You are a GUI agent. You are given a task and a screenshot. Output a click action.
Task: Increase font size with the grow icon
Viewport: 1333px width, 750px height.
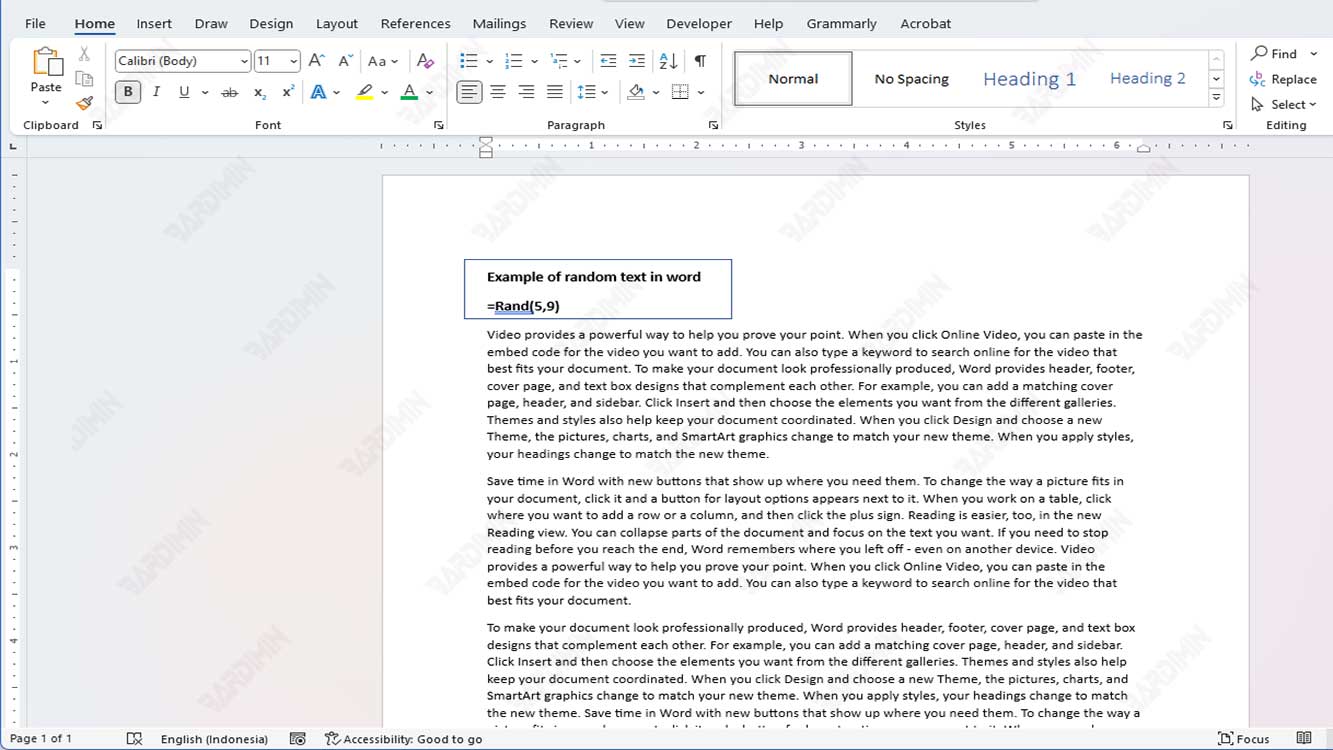click(316, 61)
